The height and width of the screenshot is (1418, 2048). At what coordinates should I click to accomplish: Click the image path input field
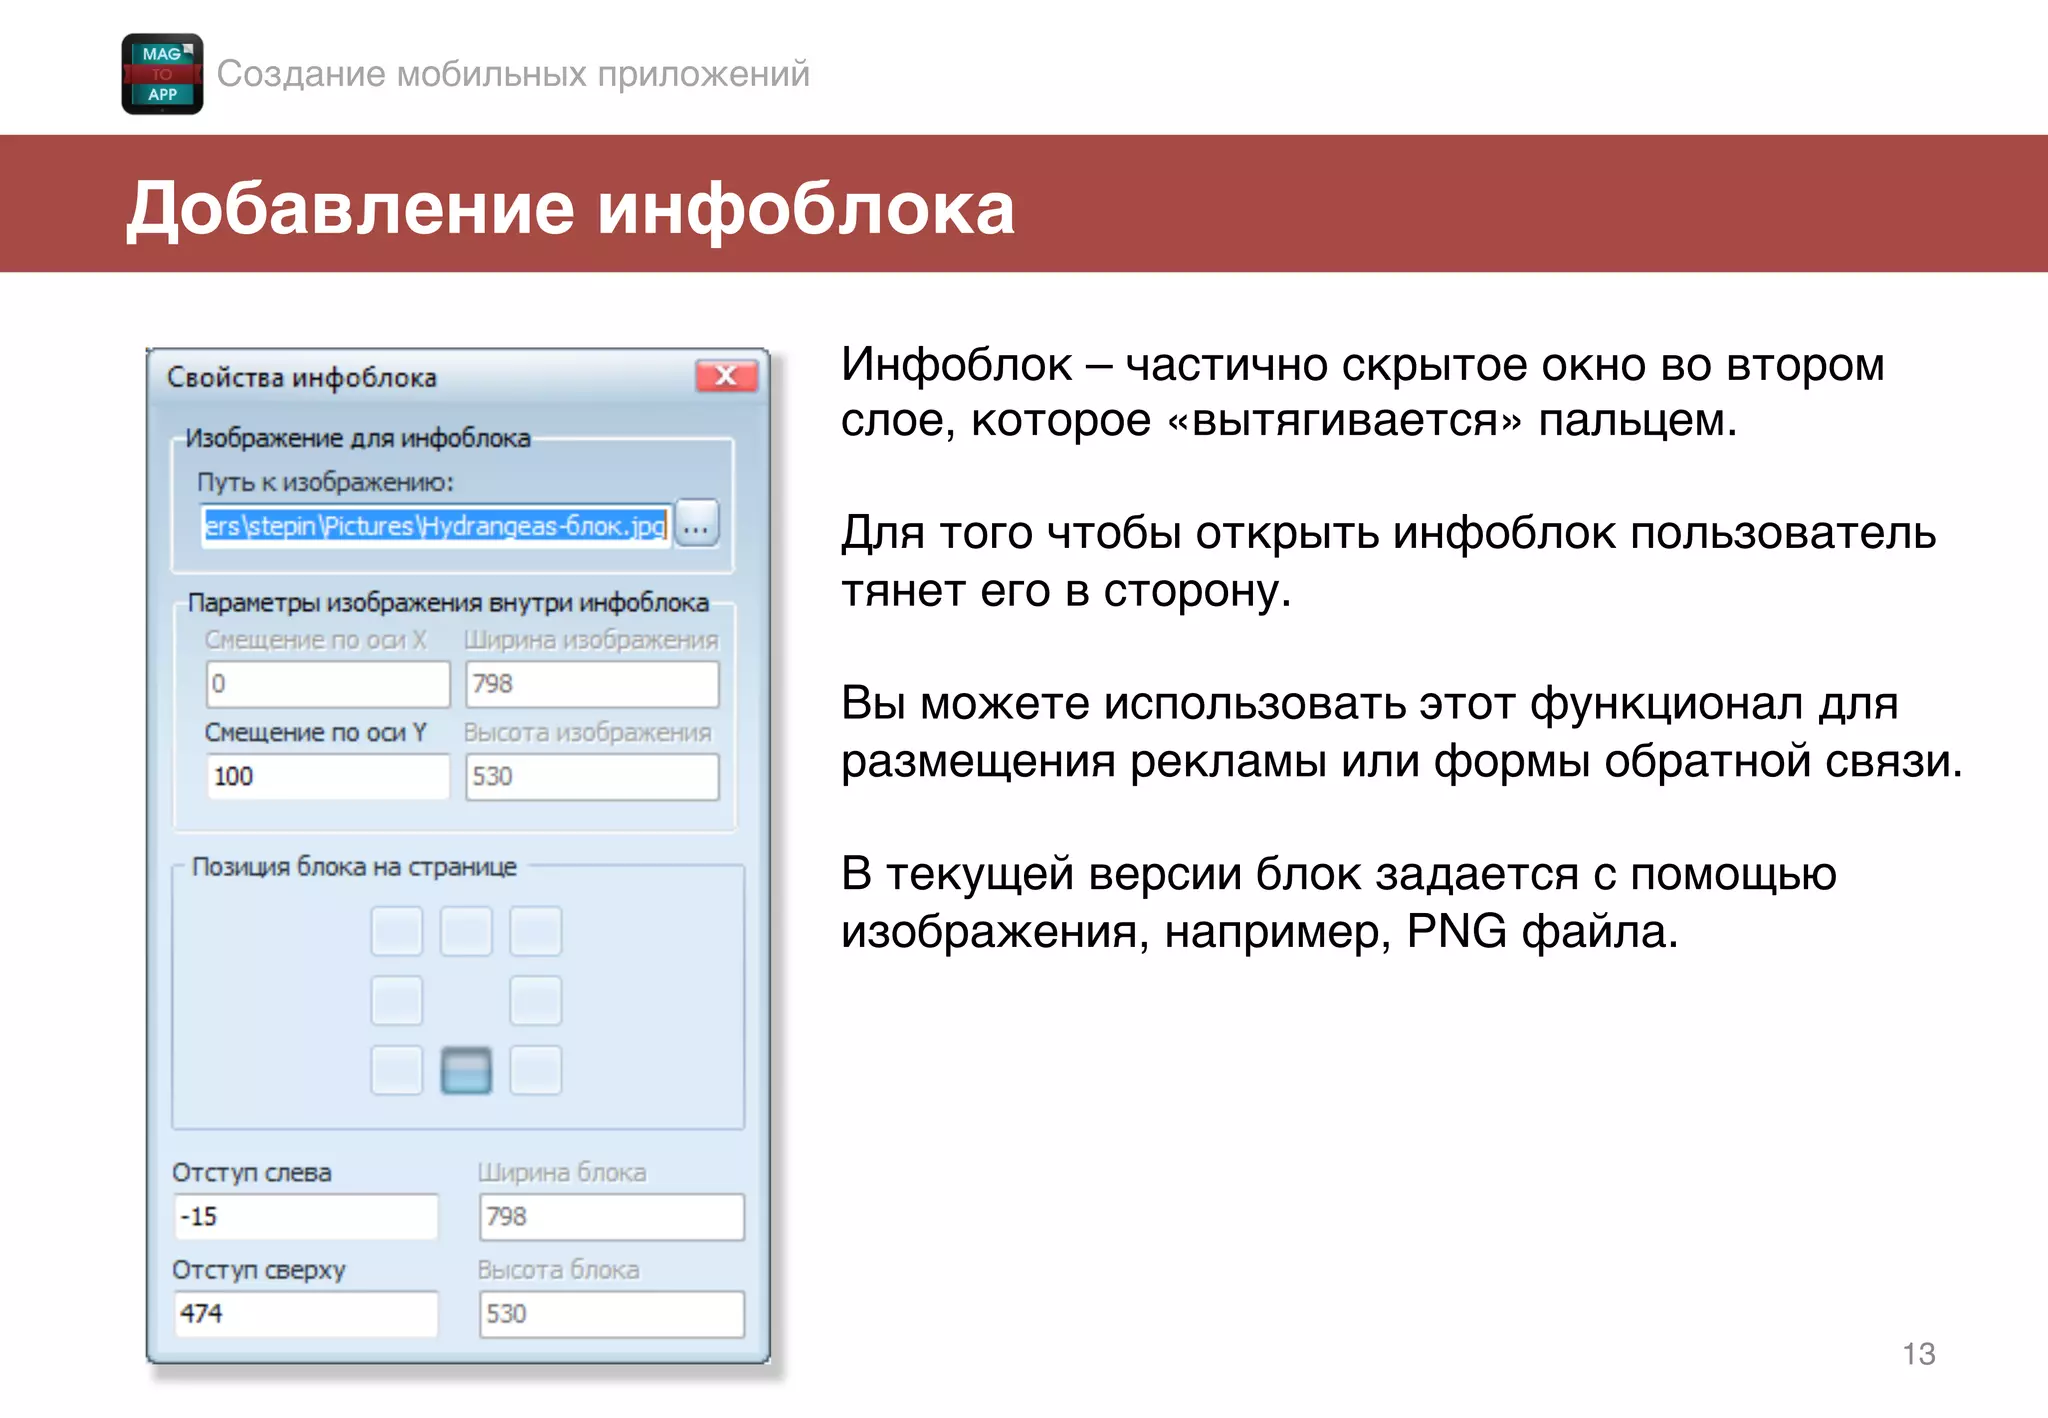(435, 525)
